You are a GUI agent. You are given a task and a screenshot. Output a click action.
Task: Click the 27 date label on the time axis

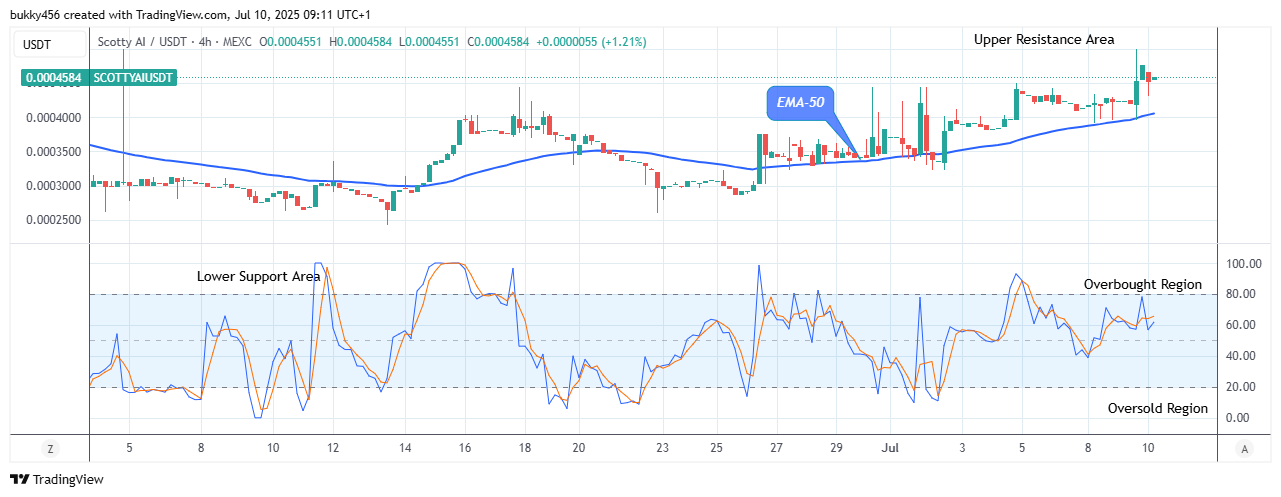(x=777, y=449)
